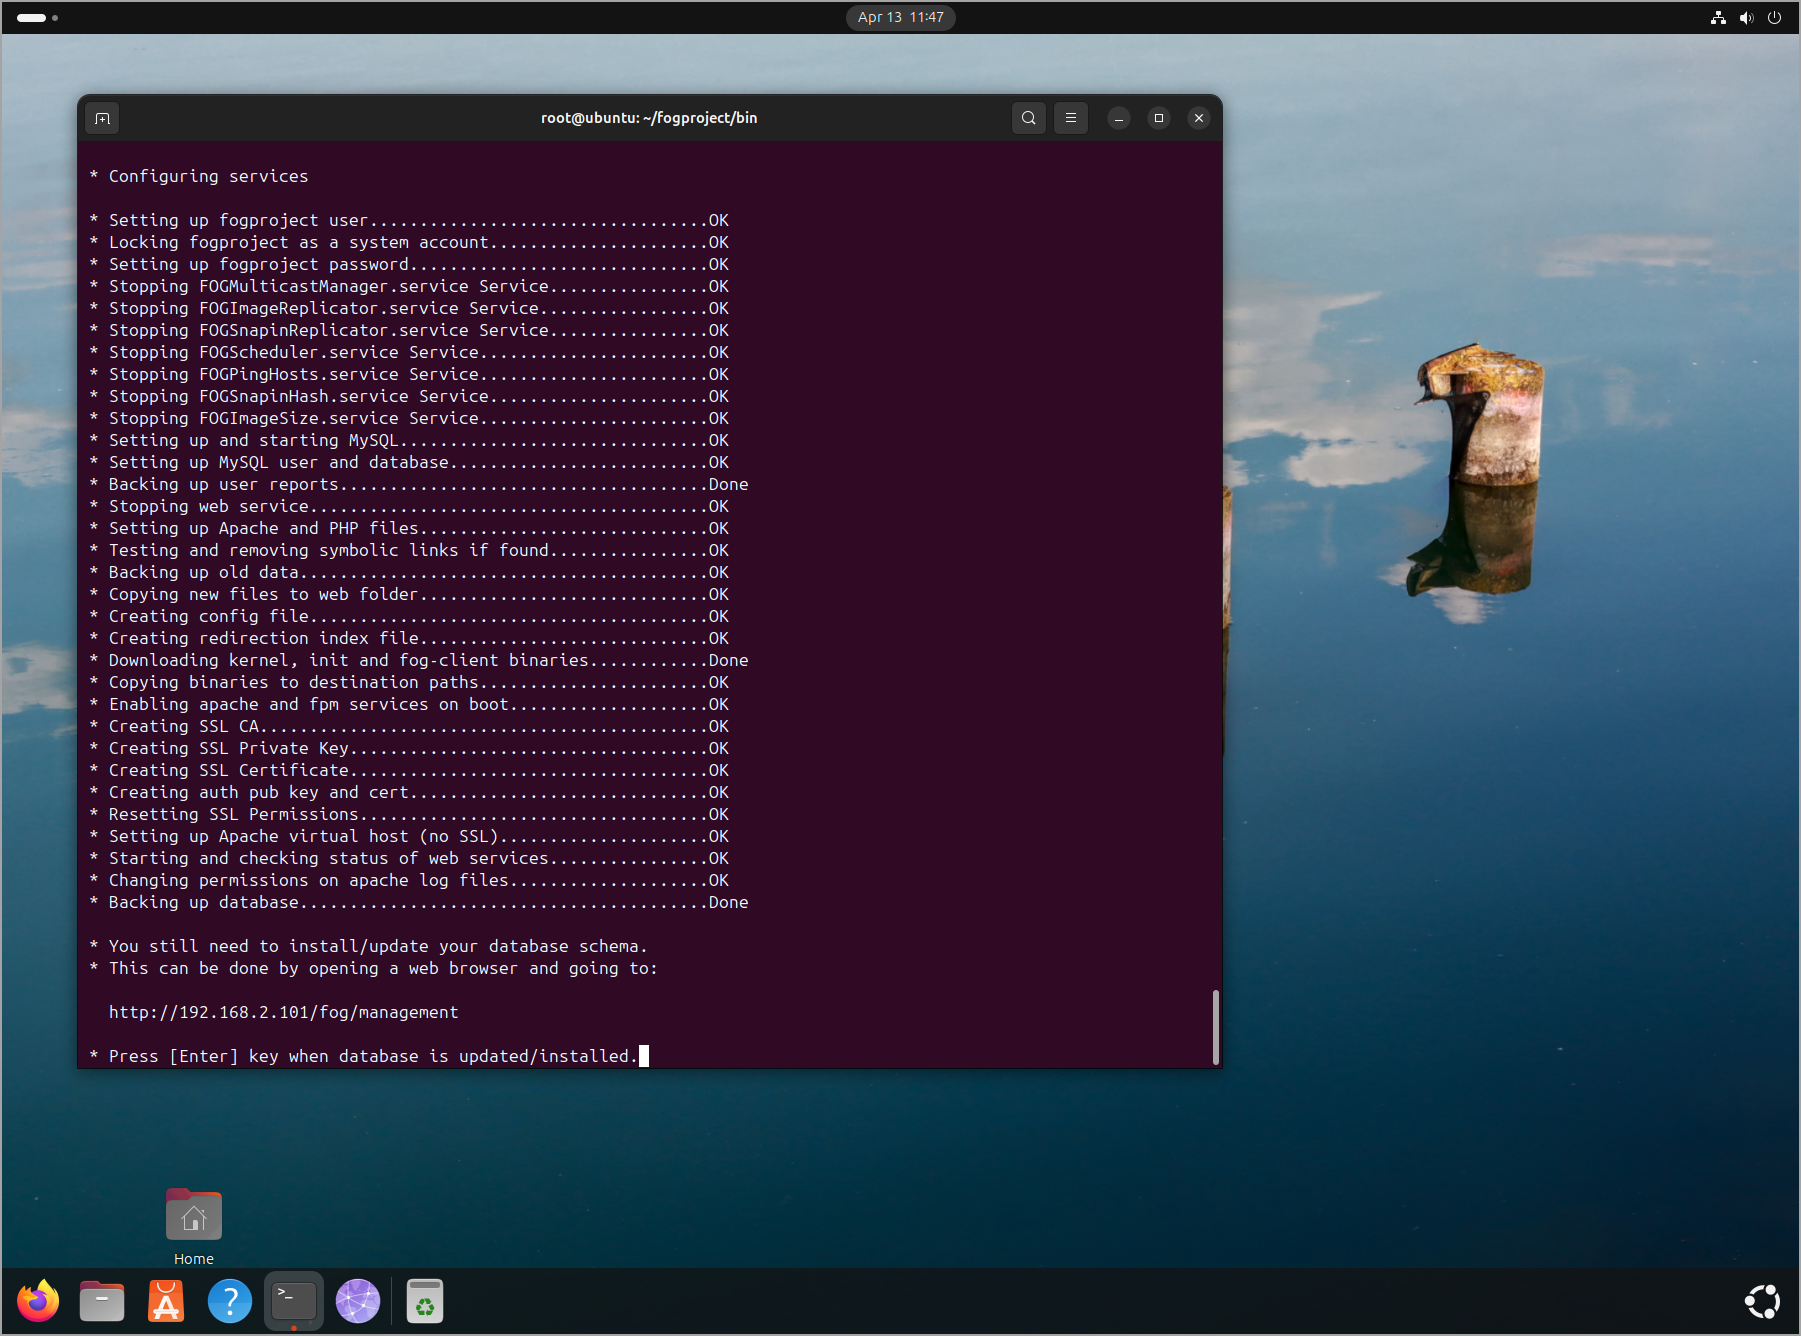Open the power menu icon
Image resolution: width=1801 pixels, height=1336 pixels.
[x=1774, y=17]
